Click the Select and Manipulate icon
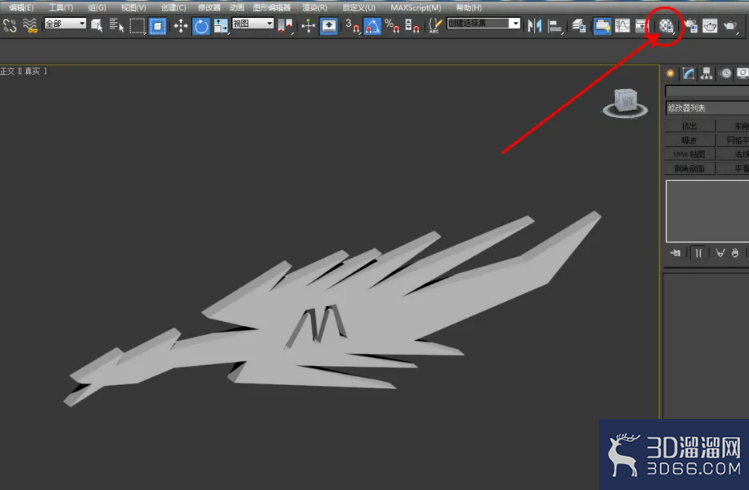The width and height of the screenshot is (749, 490). click(x=309, y=26)
